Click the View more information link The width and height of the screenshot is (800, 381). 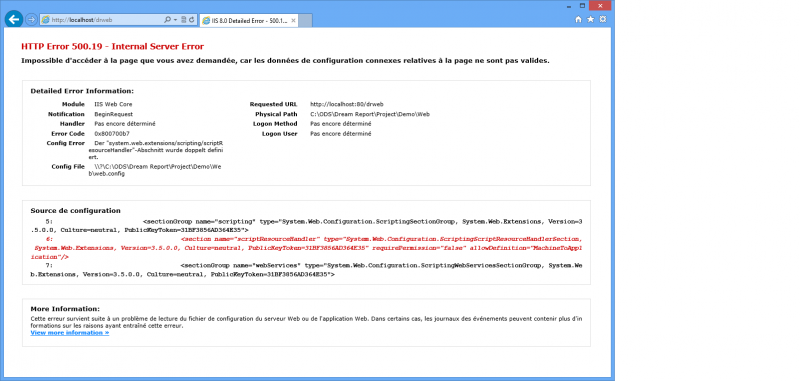pos(70,333)
